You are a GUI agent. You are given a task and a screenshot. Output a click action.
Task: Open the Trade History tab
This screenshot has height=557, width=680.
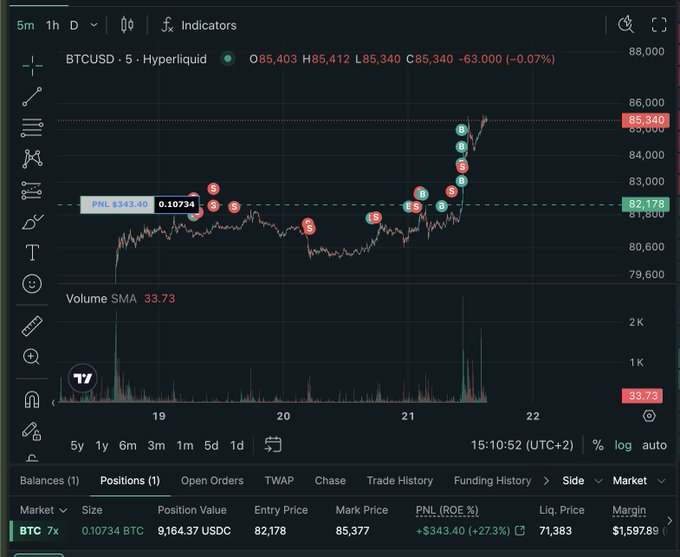pos(400,481)
